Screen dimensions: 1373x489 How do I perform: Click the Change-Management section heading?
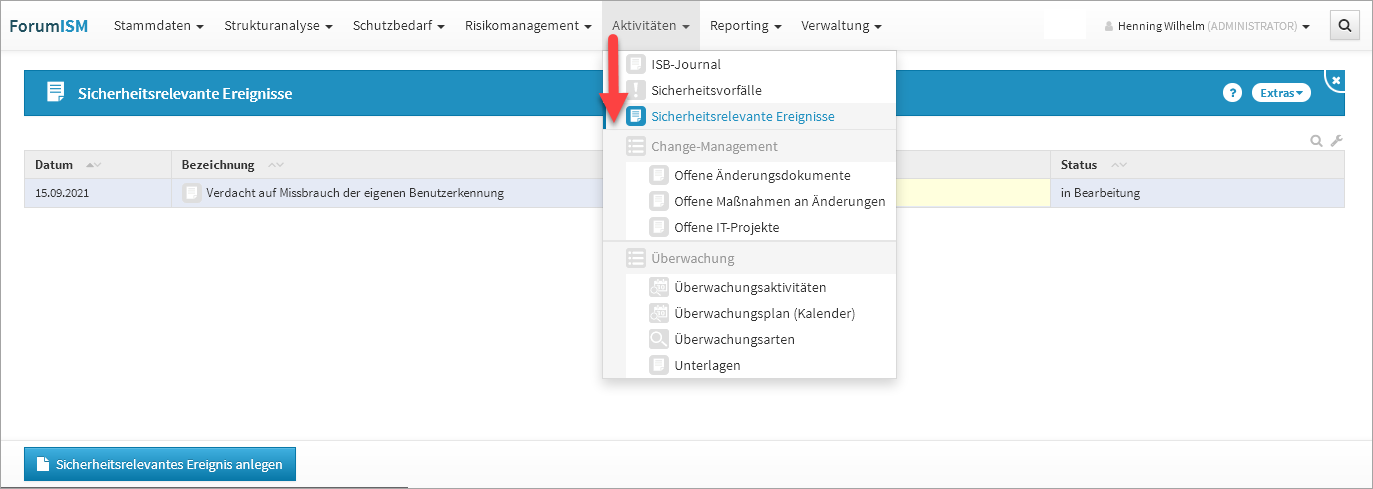714,146
